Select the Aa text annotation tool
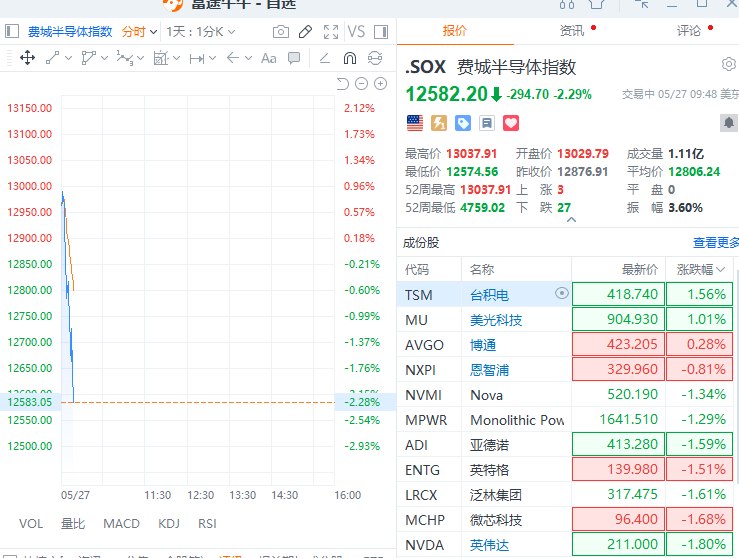The width and height of the screenshot is (739, 558). (269, 58)
